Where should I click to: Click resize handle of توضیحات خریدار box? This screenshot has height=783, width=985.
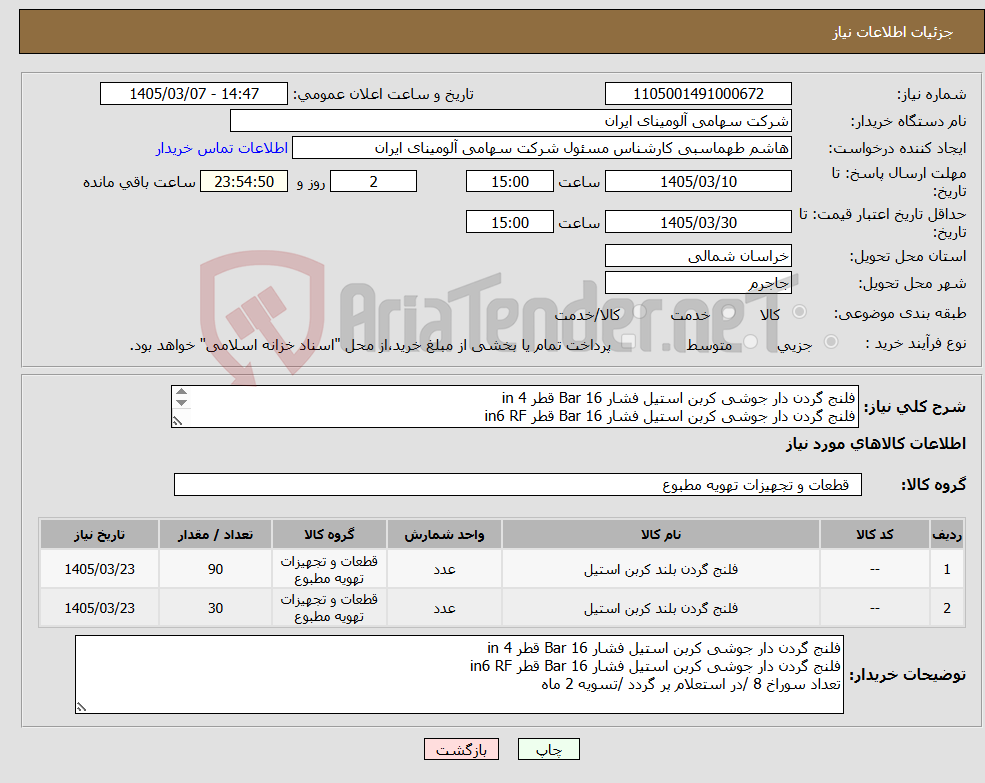pyautogui.click(x=81, y=707)
